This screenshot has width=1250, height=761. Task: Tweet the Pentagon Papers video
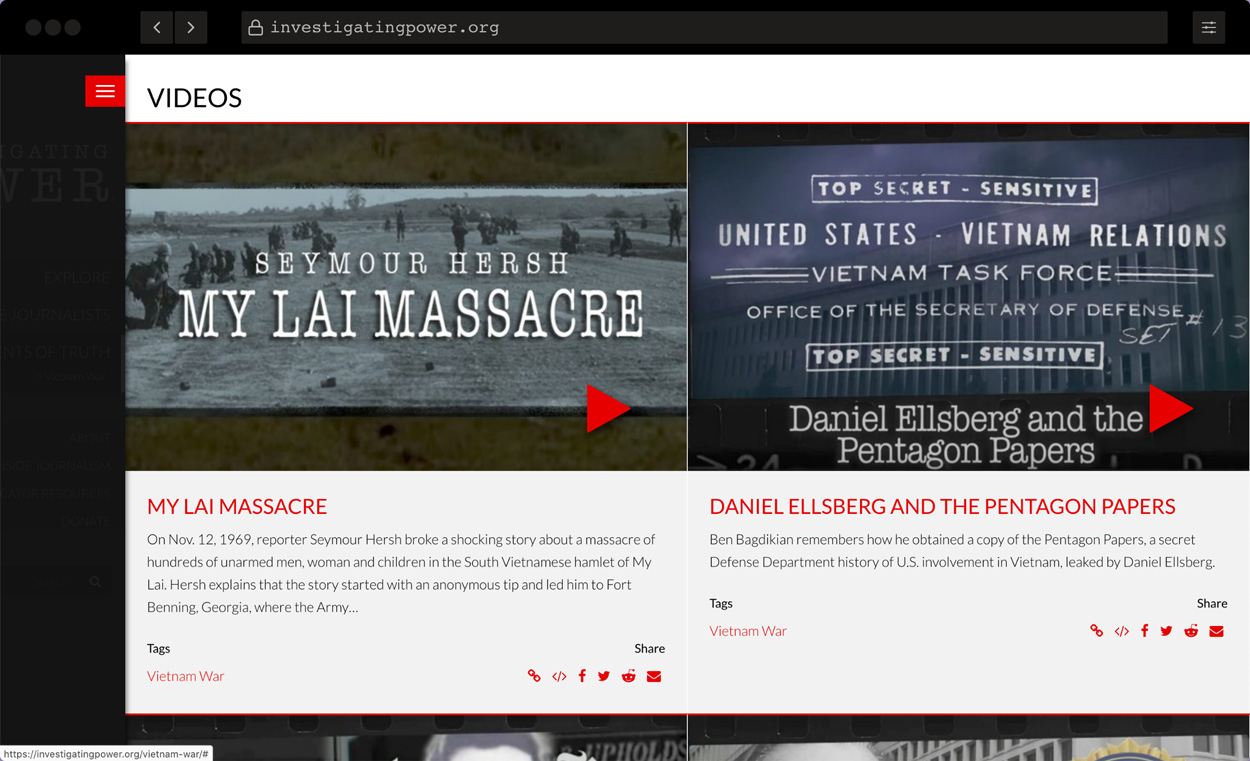tap(1166, 631)
